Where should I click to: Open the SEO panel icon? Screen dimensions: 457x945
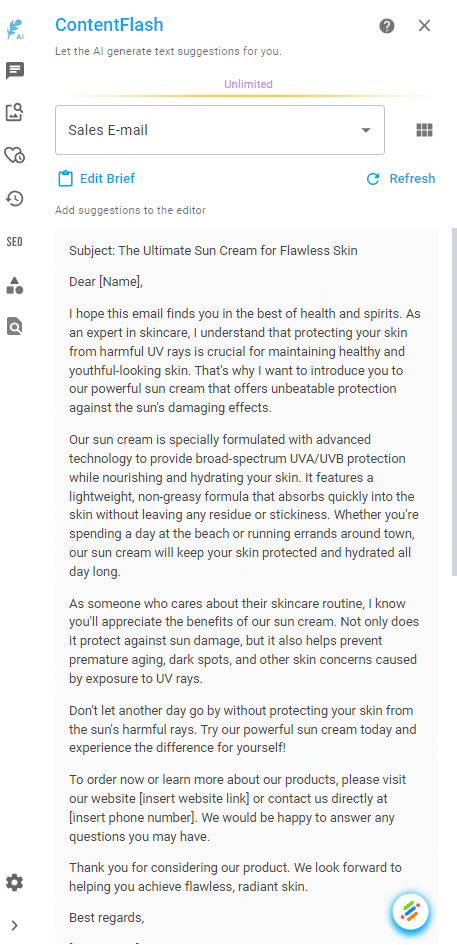14,242
